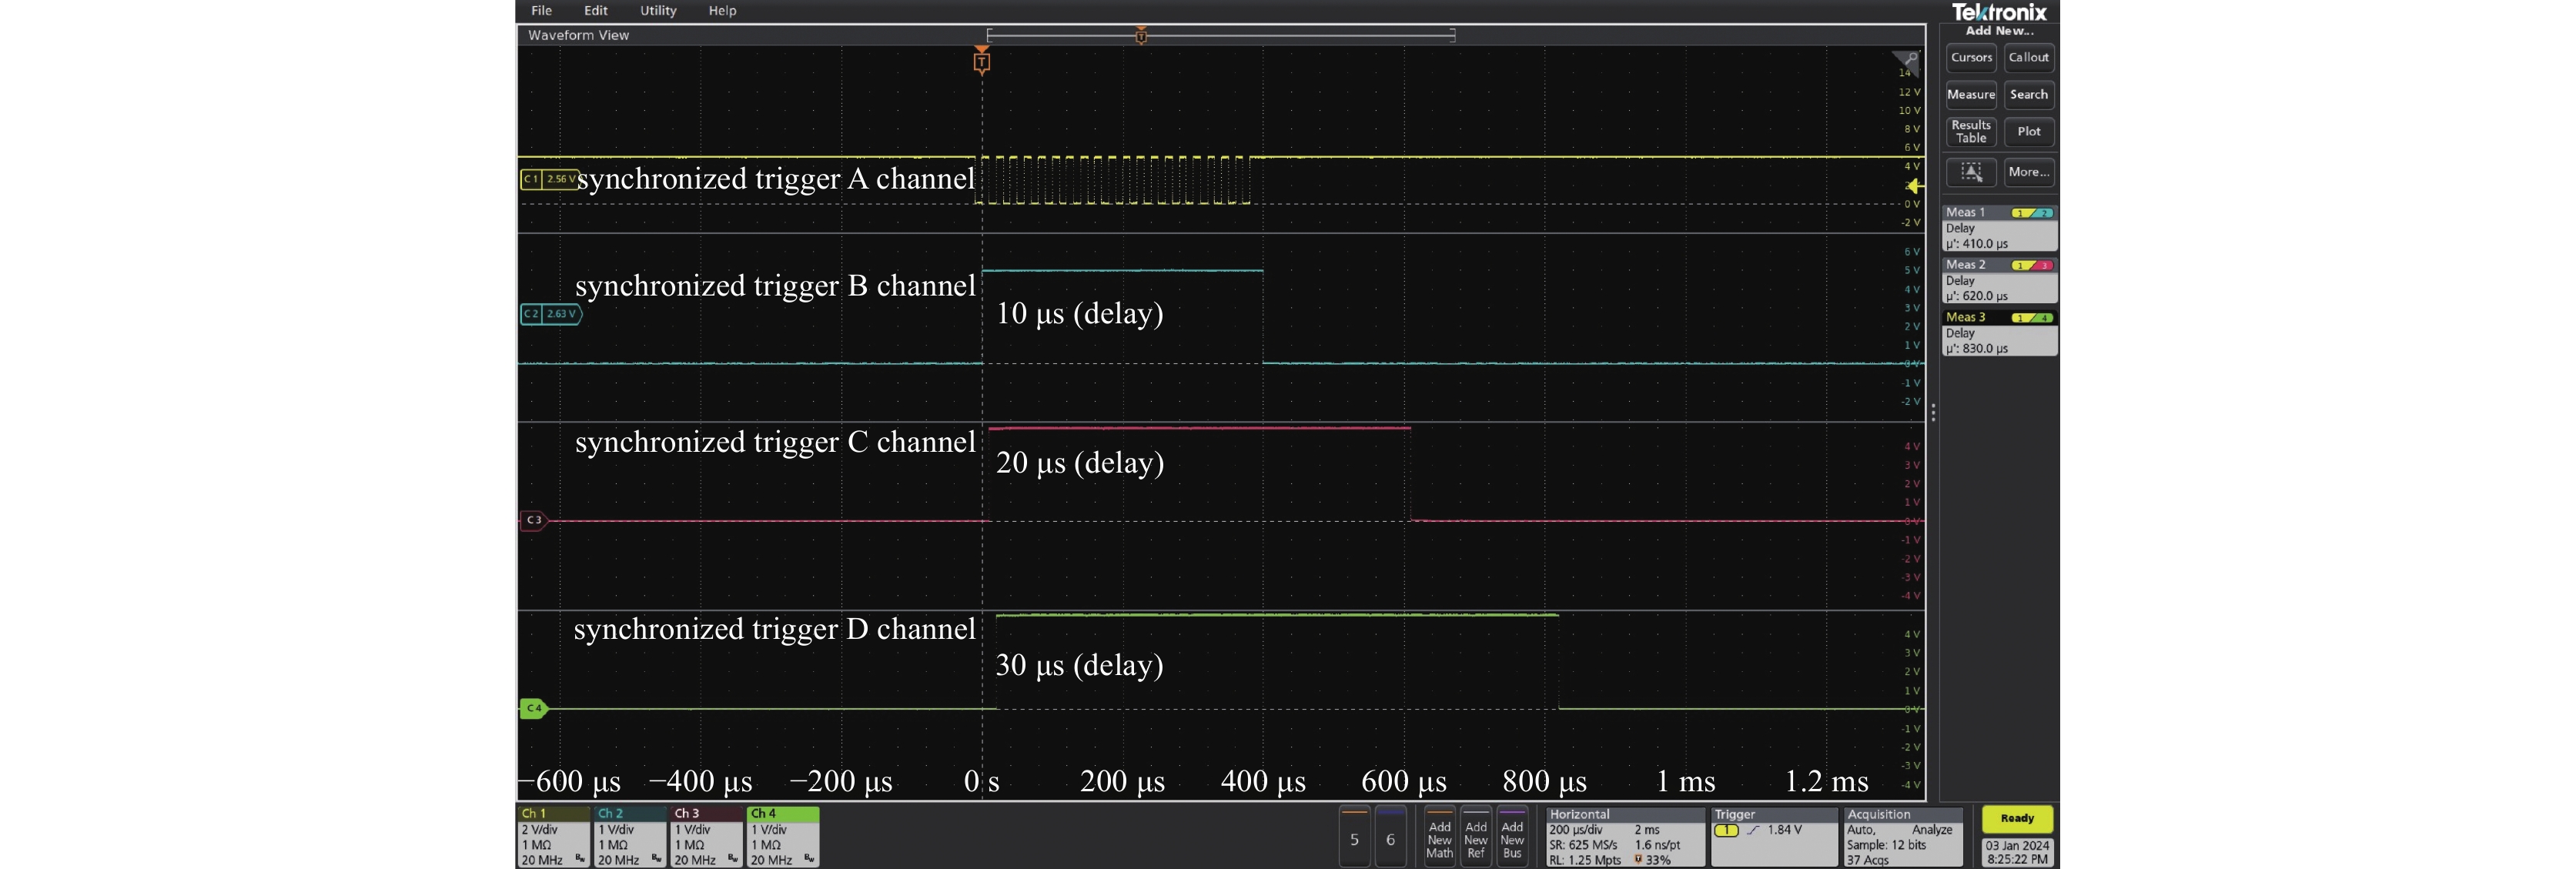Click the C3 channel handle badge
Image resolution: width=2576 pixels, height=869 pixels.
click(534, 520)
